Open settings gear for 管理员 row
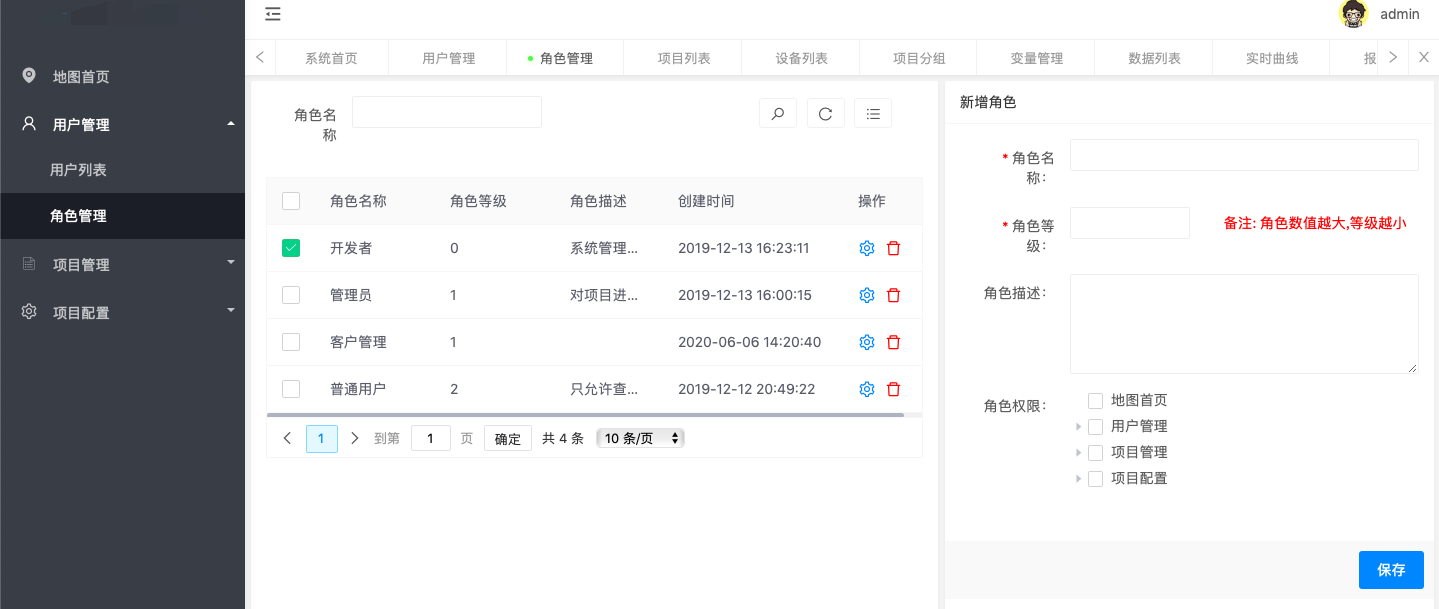Screen dimensions: 1439x609 pos(867,295)
